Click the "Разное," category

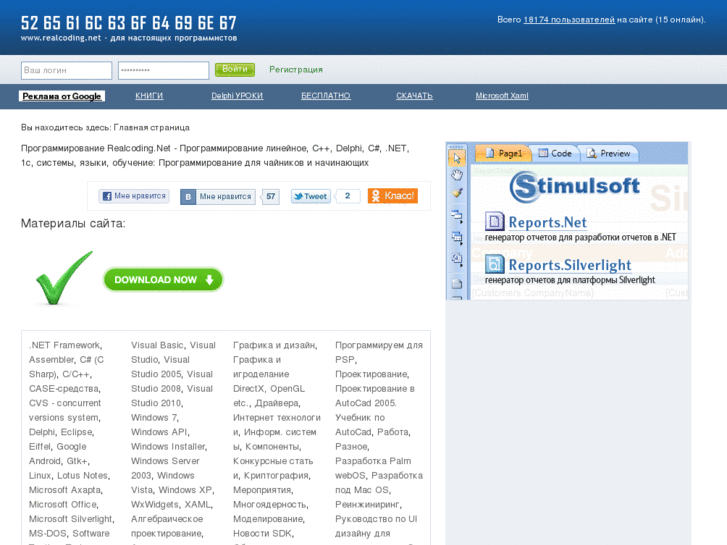coord(352,446)
